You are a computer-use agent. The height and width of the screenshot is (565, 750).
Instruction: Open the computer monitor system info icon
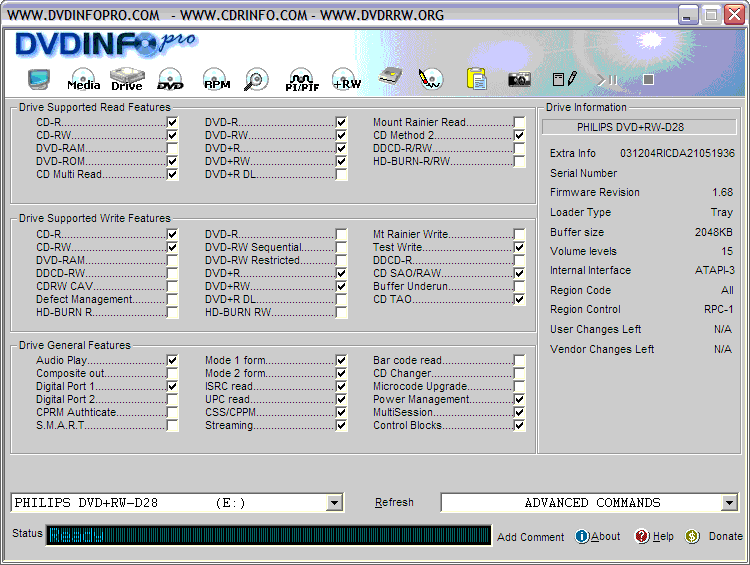click(x=38, y=79)
